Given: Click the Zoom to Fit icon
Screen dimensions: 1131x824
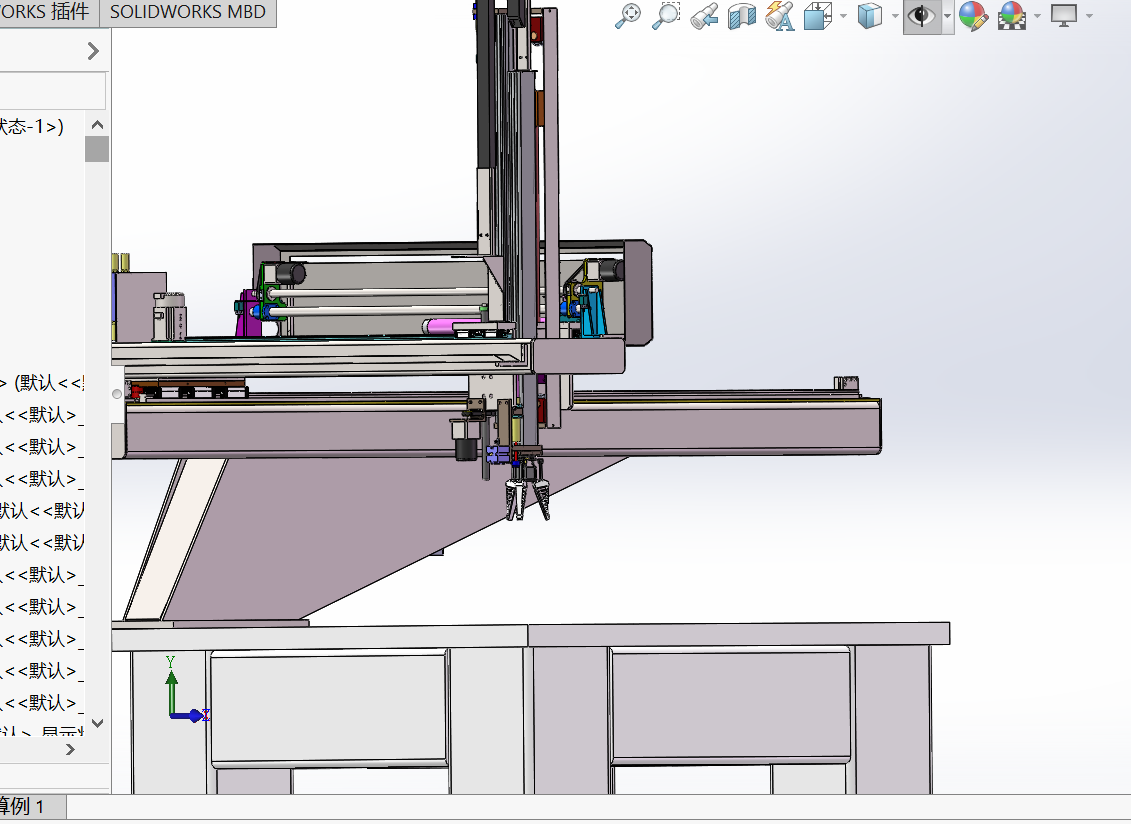Looking at the screenshot, I should point(628,15).
